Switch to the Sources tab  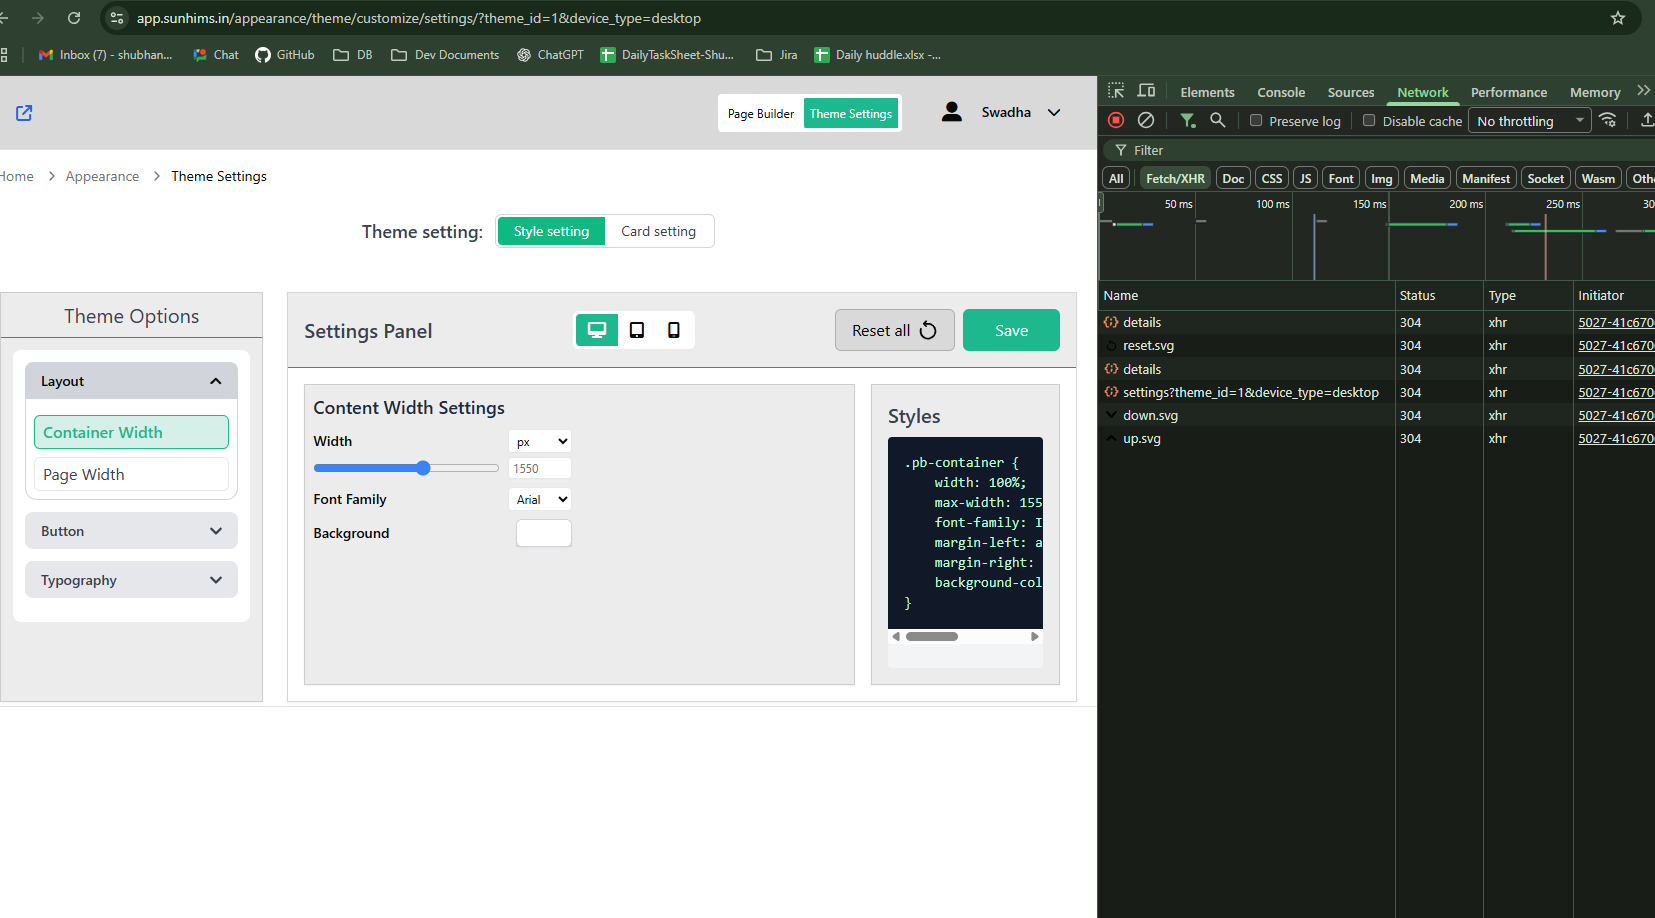pyautogui.click(x=1351, y=92)
